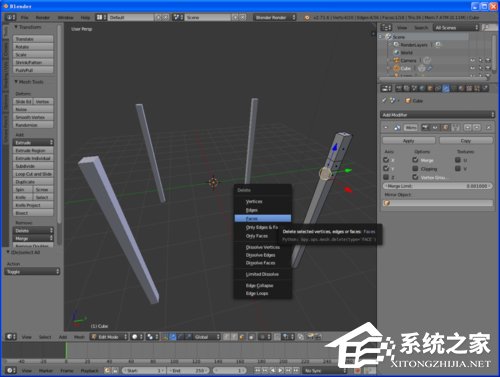Choose Edges in the Delete menu
Viewport: 500px width, 377px height.
pyautogui.click(x=263, y=210)
